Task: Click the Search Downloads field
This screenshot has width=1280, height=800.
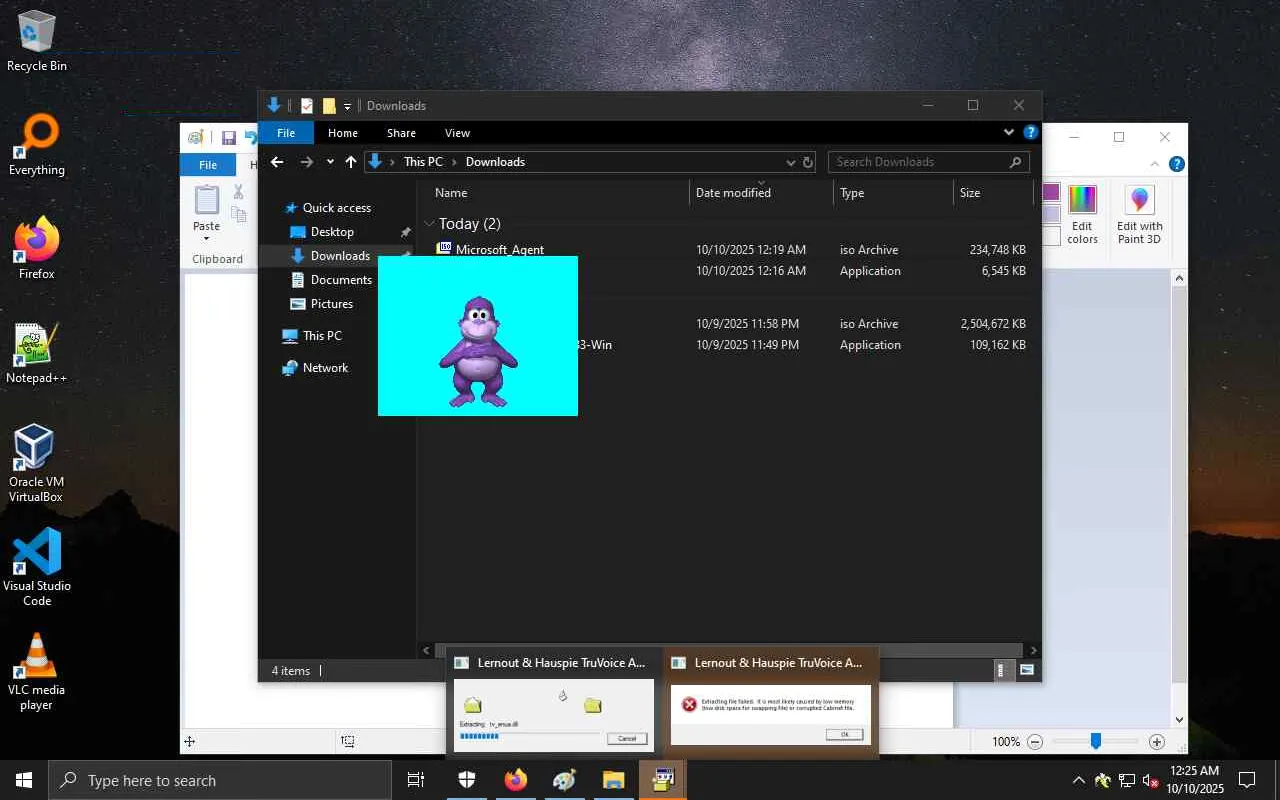Action: tap(928, 162)
